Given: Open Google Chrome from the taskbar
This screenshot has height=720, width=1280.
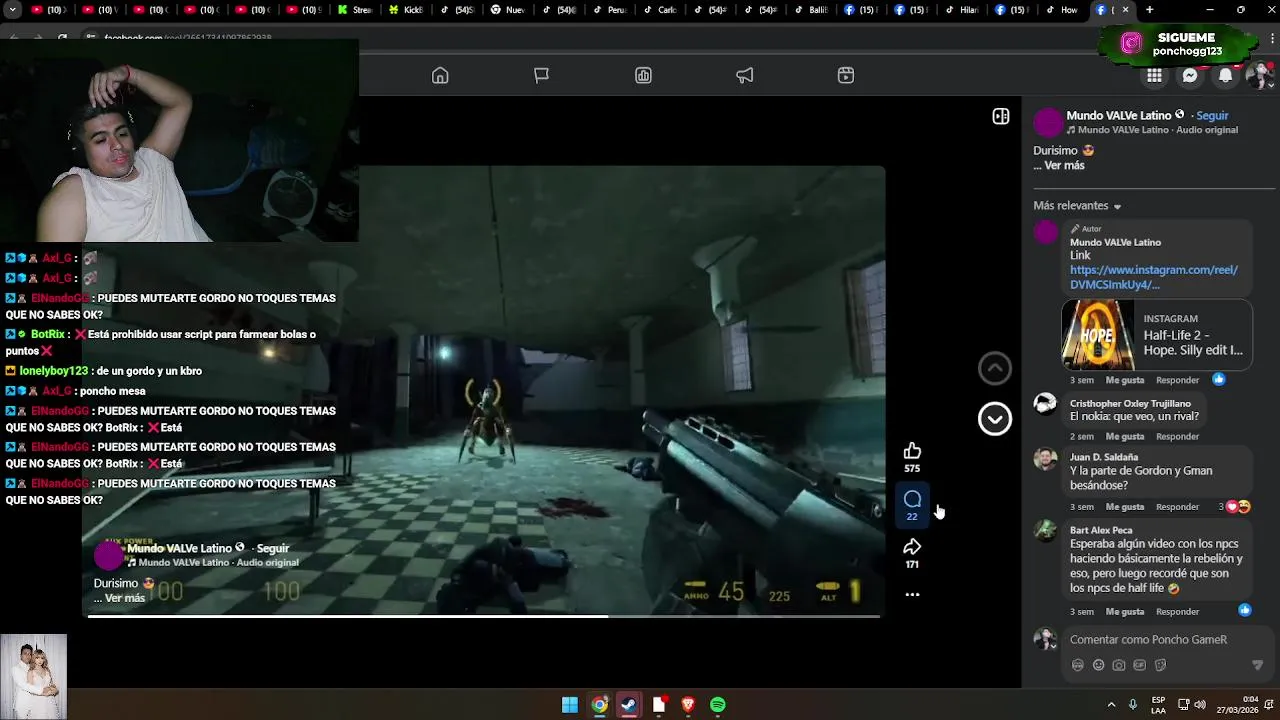Looking at the screenshot, I should (599, 705).
